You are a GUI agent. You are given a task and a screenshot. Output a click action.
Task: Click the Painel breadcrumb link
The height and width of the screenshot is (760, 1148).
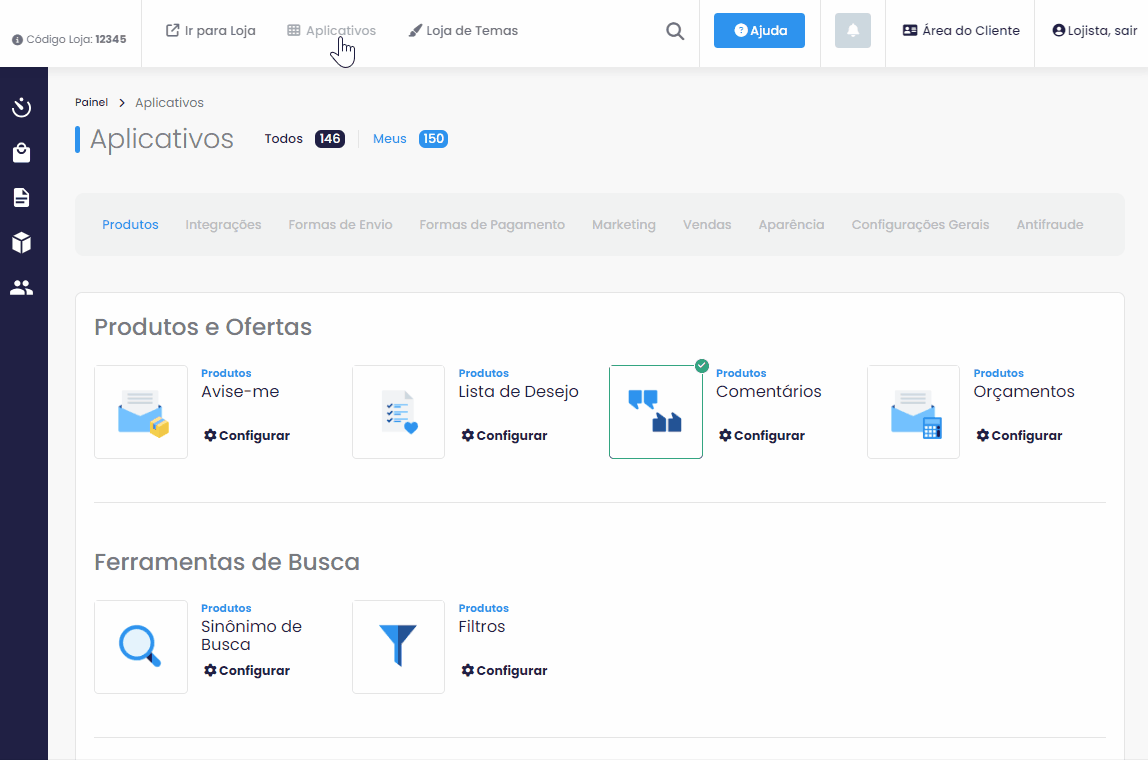(91, 103)
